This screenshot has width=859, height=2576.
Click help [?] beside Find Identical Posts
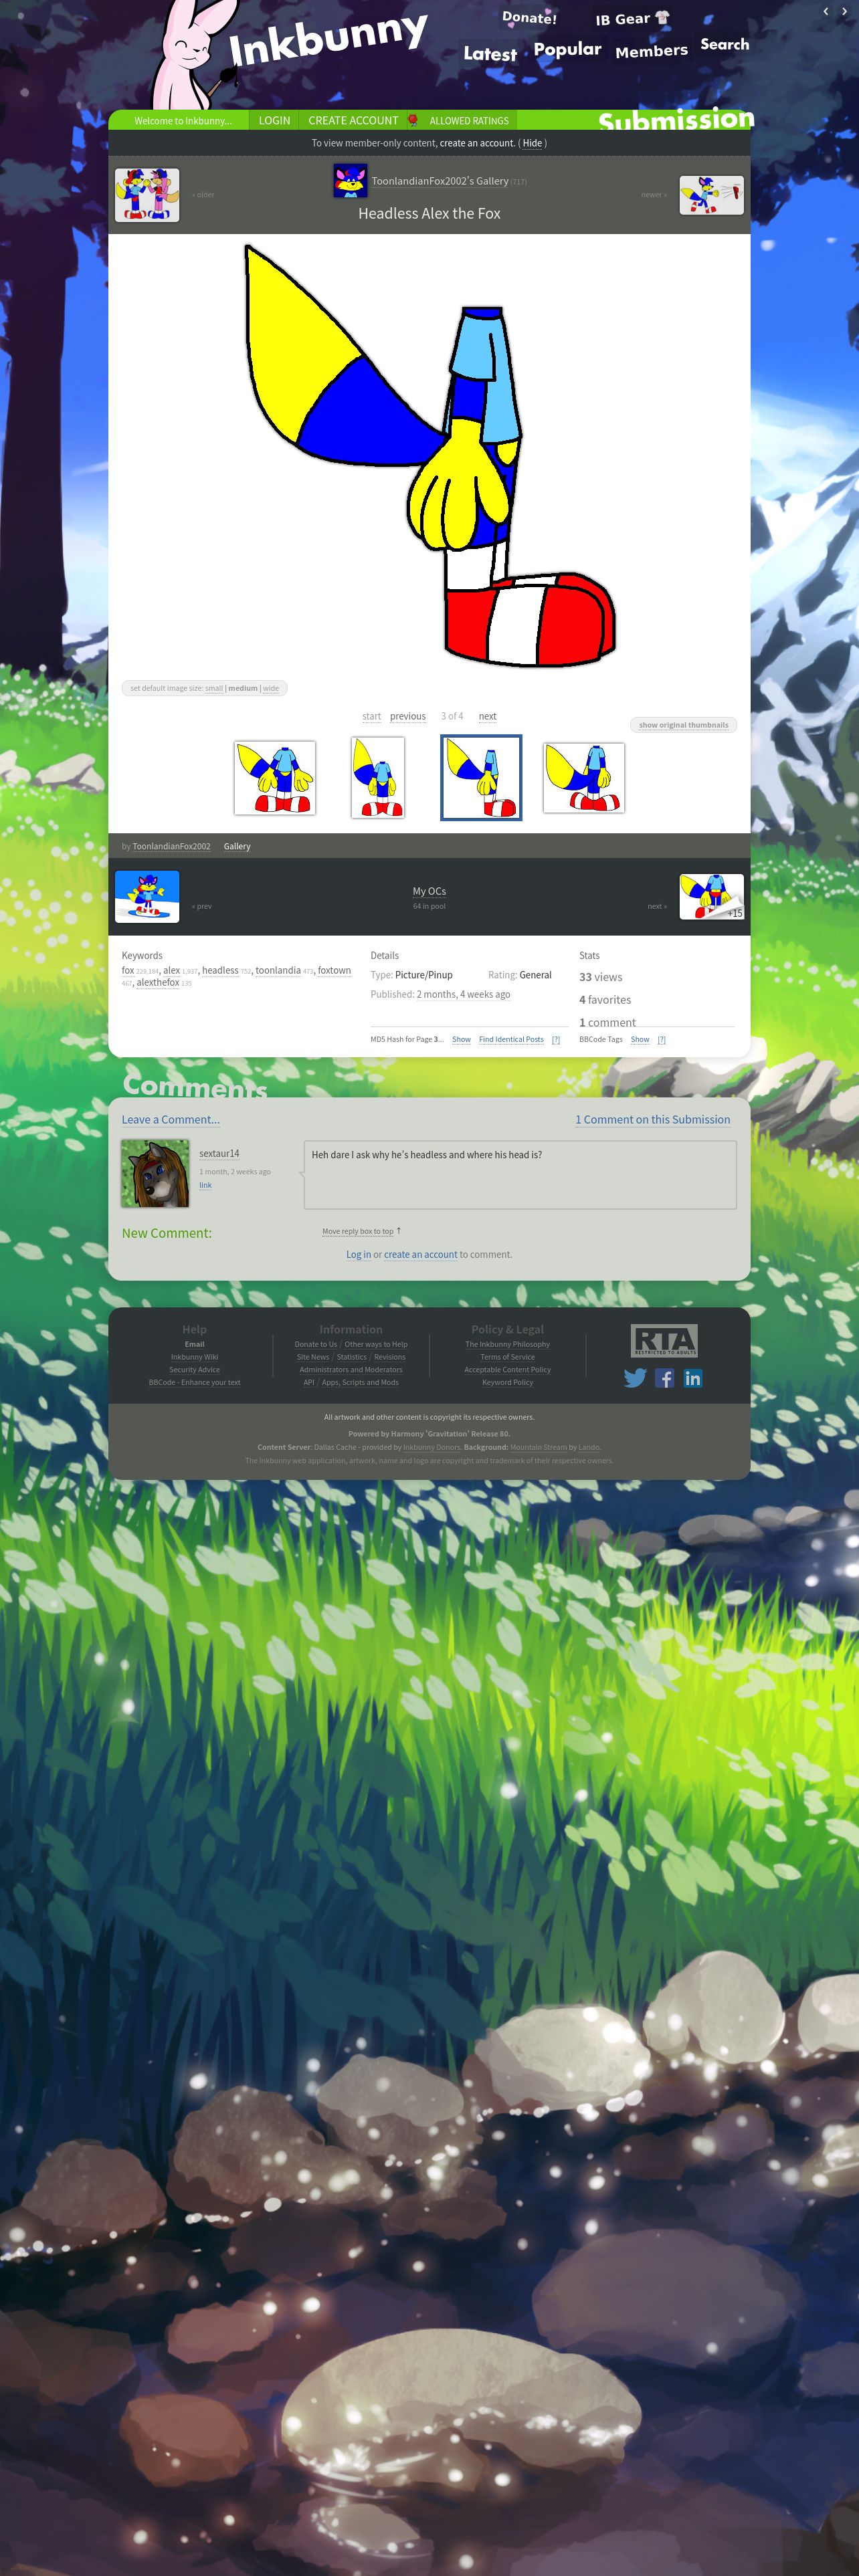coord(556,1039)
